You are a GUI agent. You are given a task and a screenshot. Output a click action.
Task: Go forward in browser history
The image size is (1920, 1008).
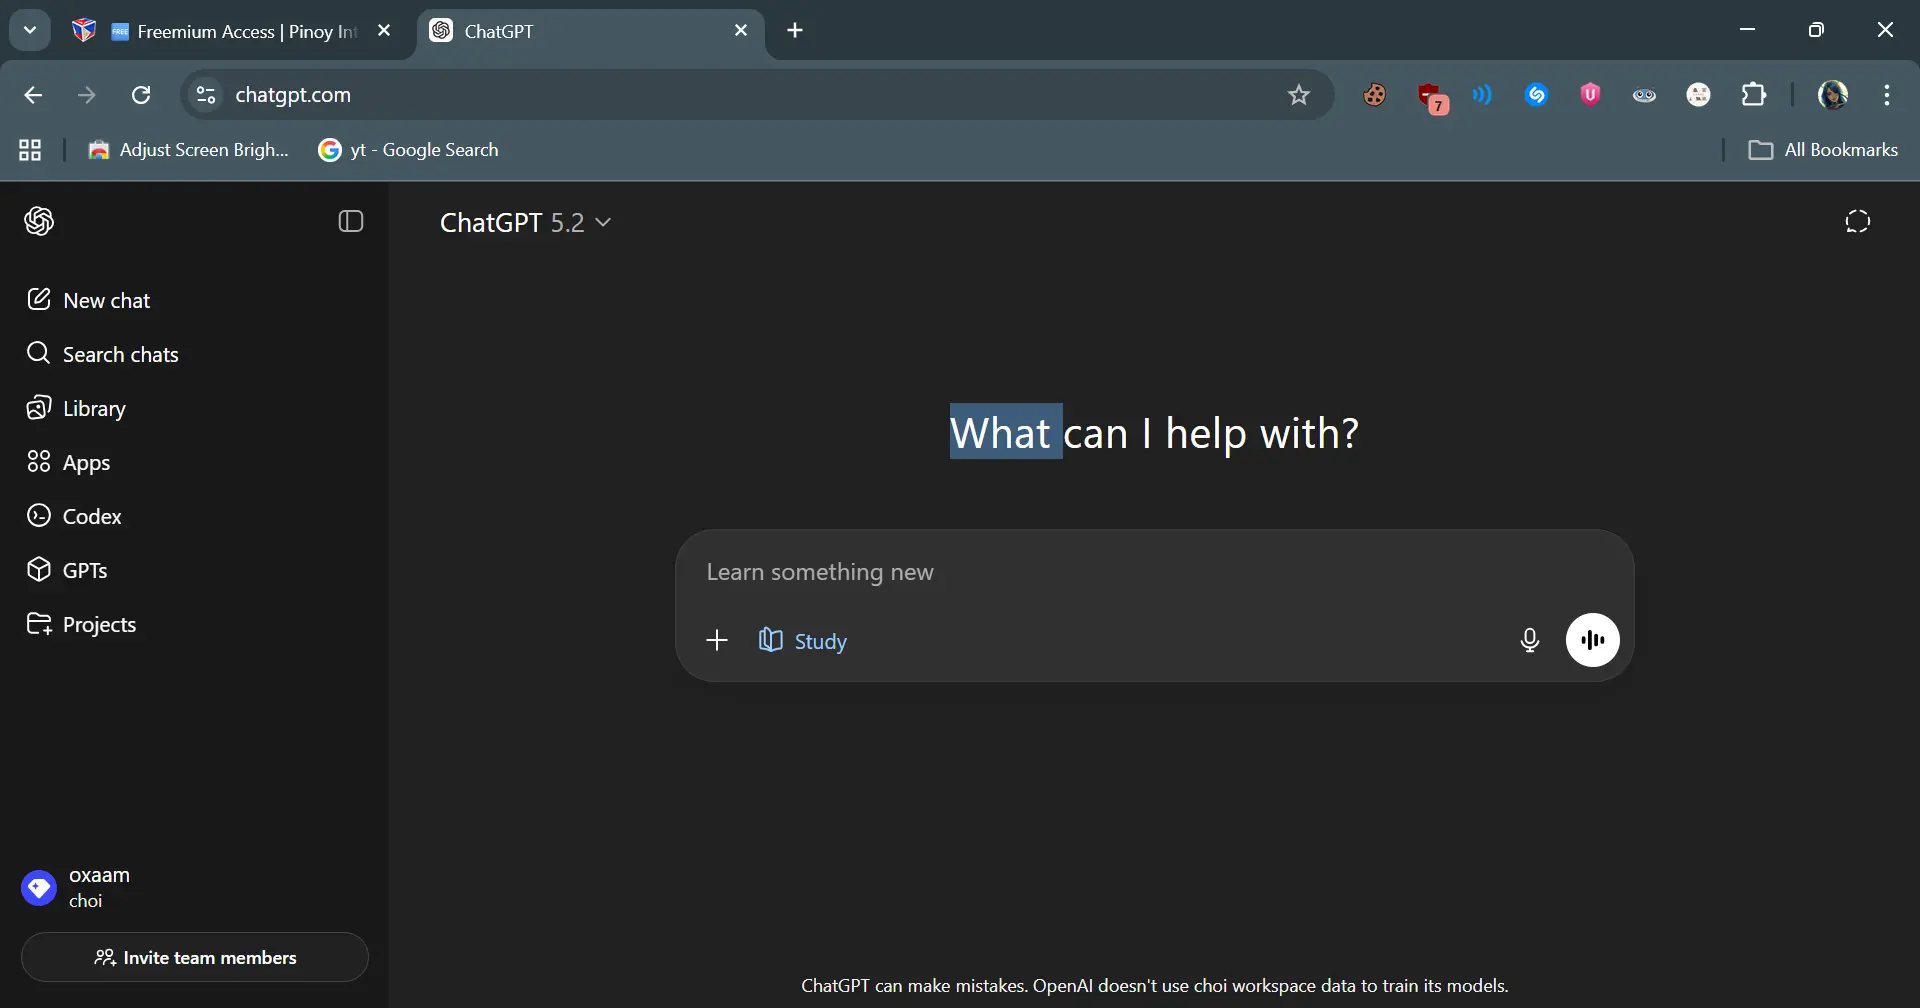point(87,95)
